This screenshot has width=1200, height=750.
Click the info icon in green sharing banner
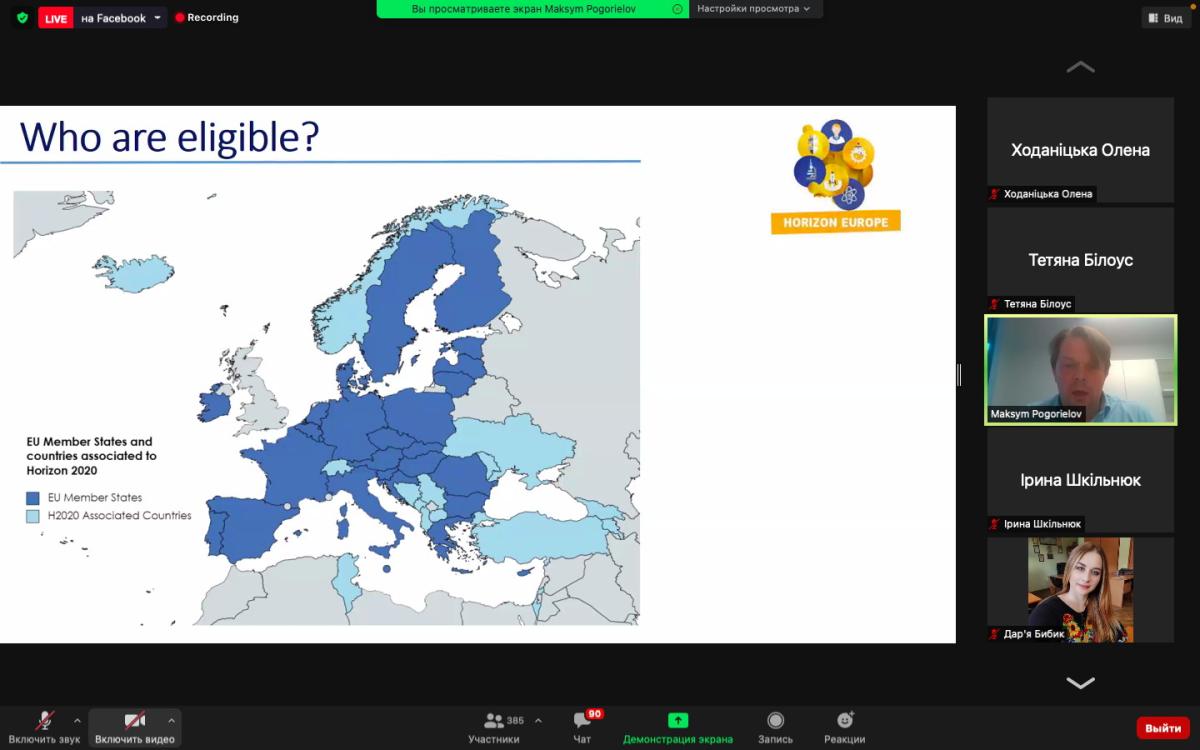pyautogui.click(x=678, y=9)
